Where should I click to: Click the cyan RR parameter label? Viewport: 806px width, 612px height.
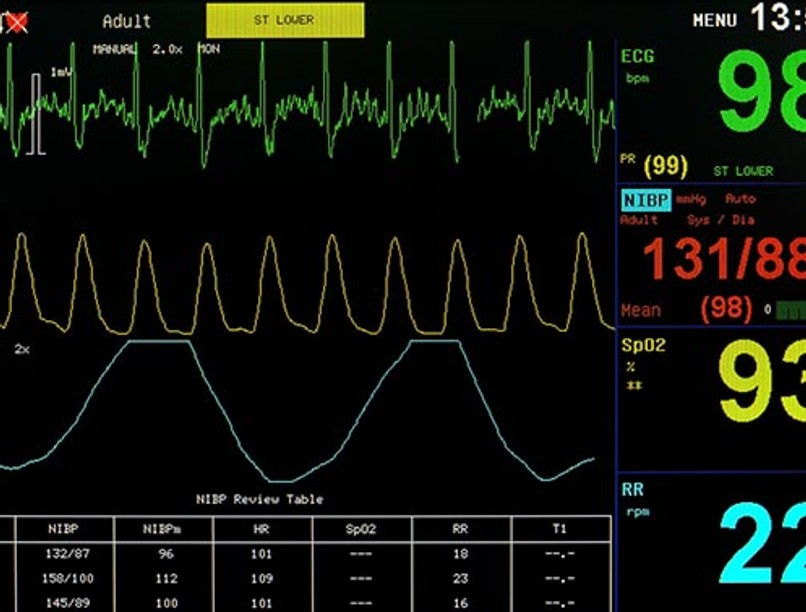(632, 490)
